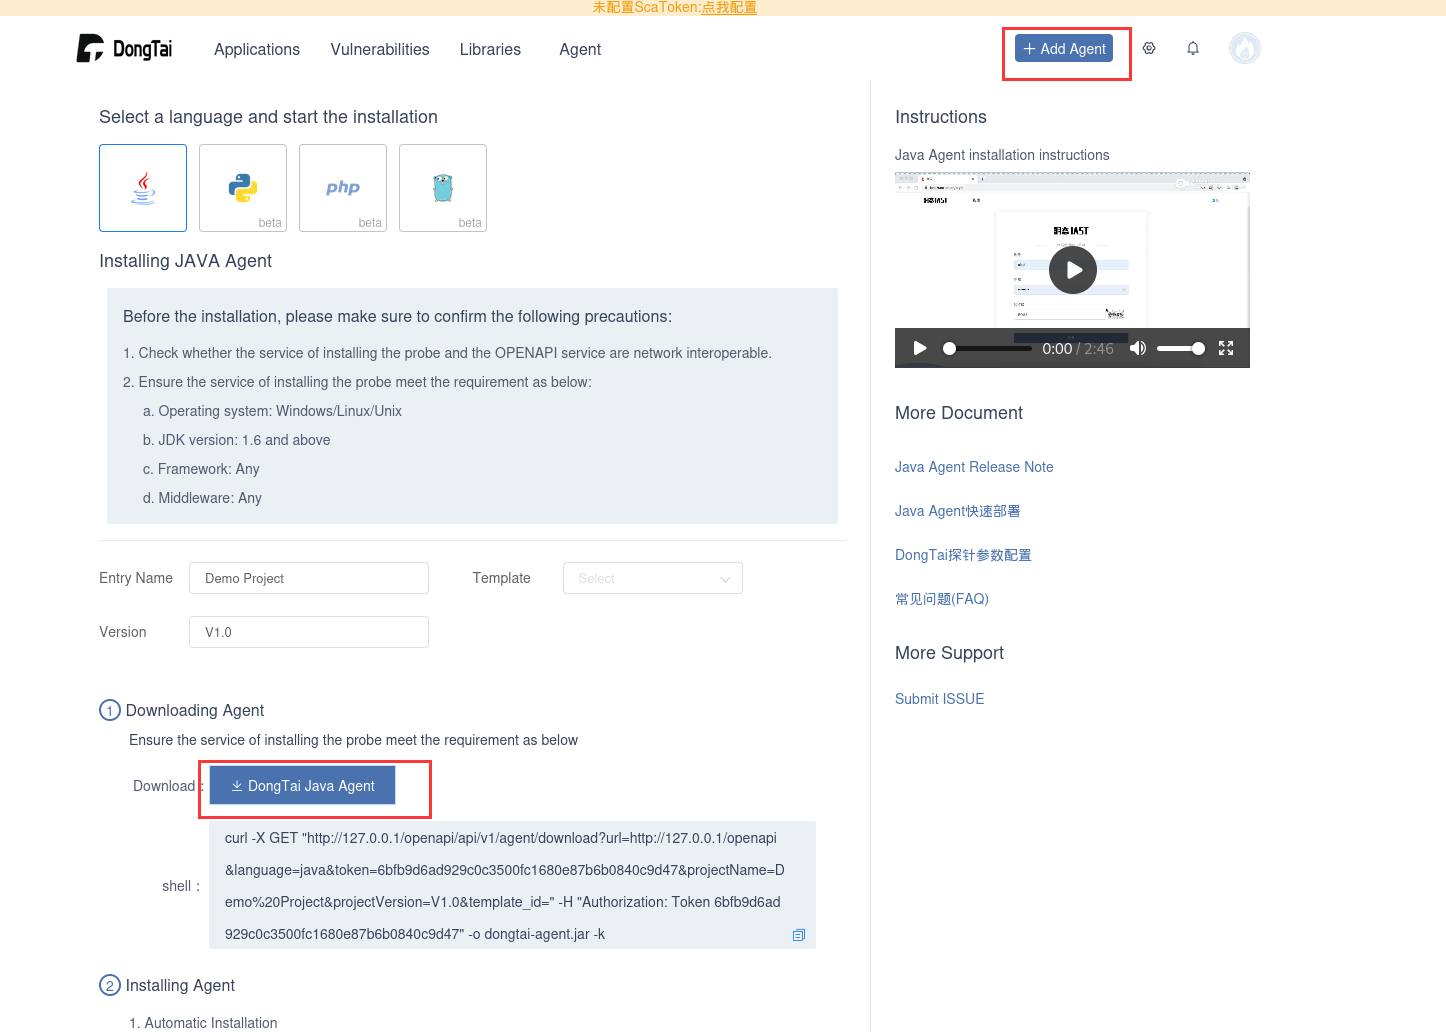Image resolution: width=1446 pixels, height=1032 pixels.
Task: Download the DongTai Java Agent
Action: tap(302, 786)
